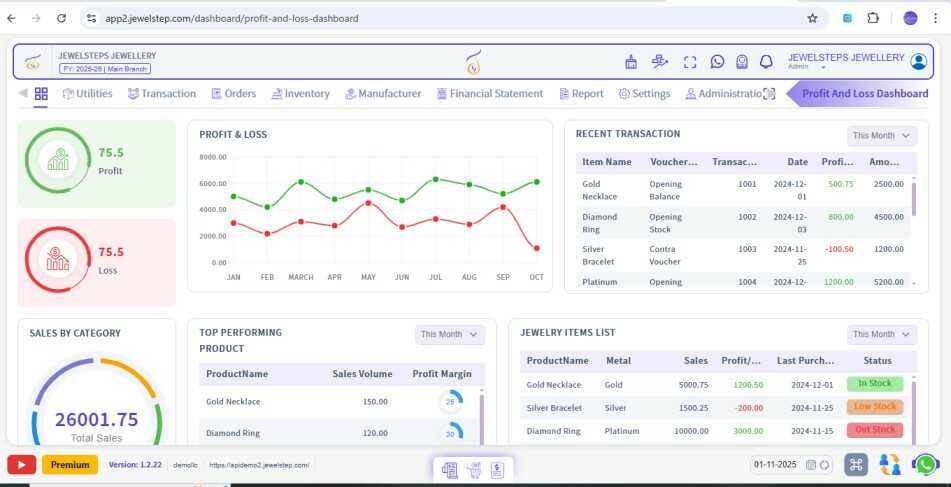Click the barcode scan icon beside Administration
This screenshot has width=951, height=487.
coord(769,94)
